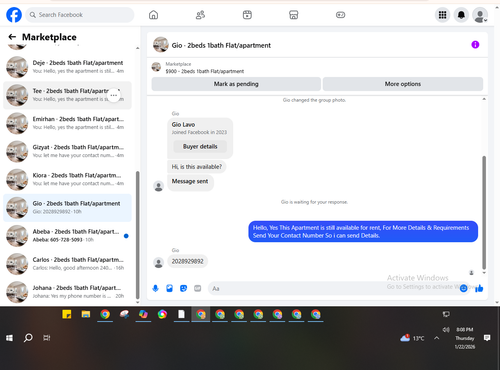Image resolution: width=500 pixels, height=370 pixels.
Task: Click the Mark as pending button
Action: coord(236,84)
